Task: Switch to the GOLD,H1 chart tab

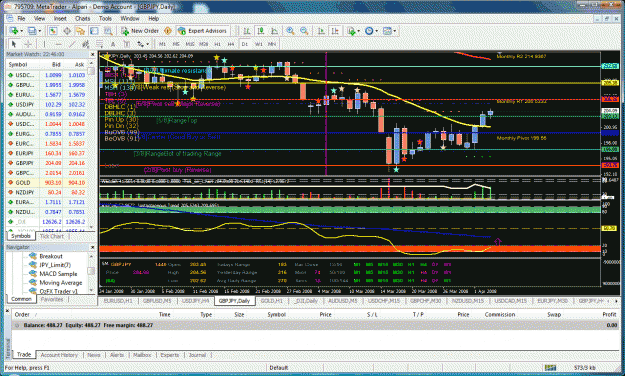Action: pos(271,301)
